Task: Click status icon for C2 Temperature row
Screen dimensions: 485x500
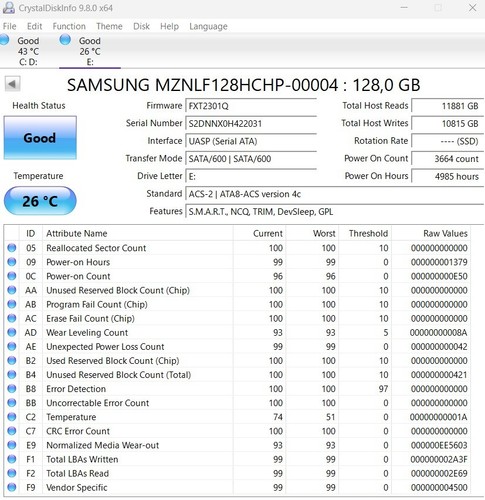Action: (12, 417)
